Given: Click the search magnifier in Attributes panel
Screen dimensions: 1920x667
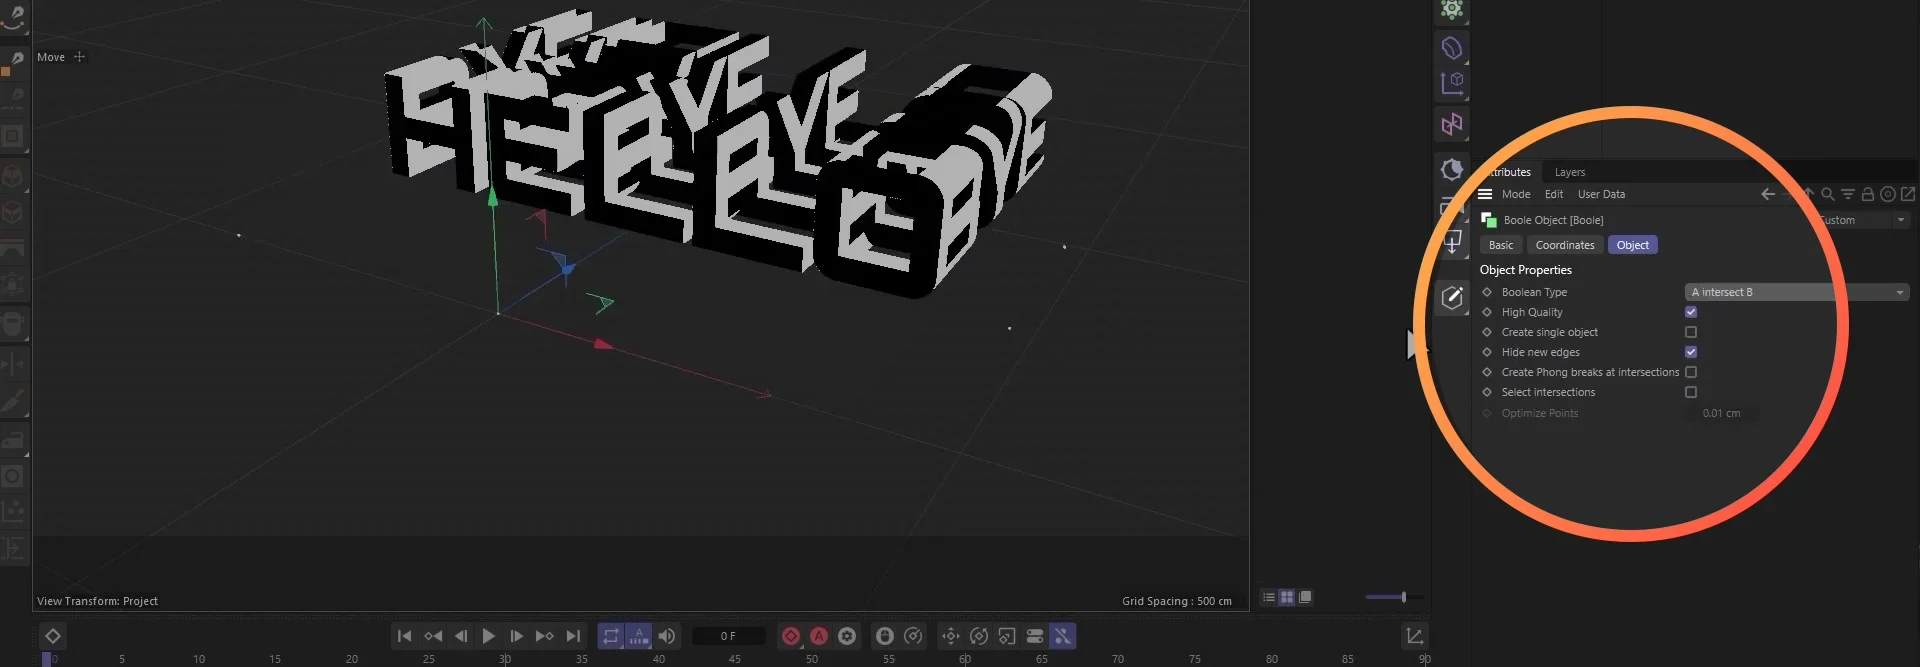Looking at the screenshot, I should [1828, 194].
